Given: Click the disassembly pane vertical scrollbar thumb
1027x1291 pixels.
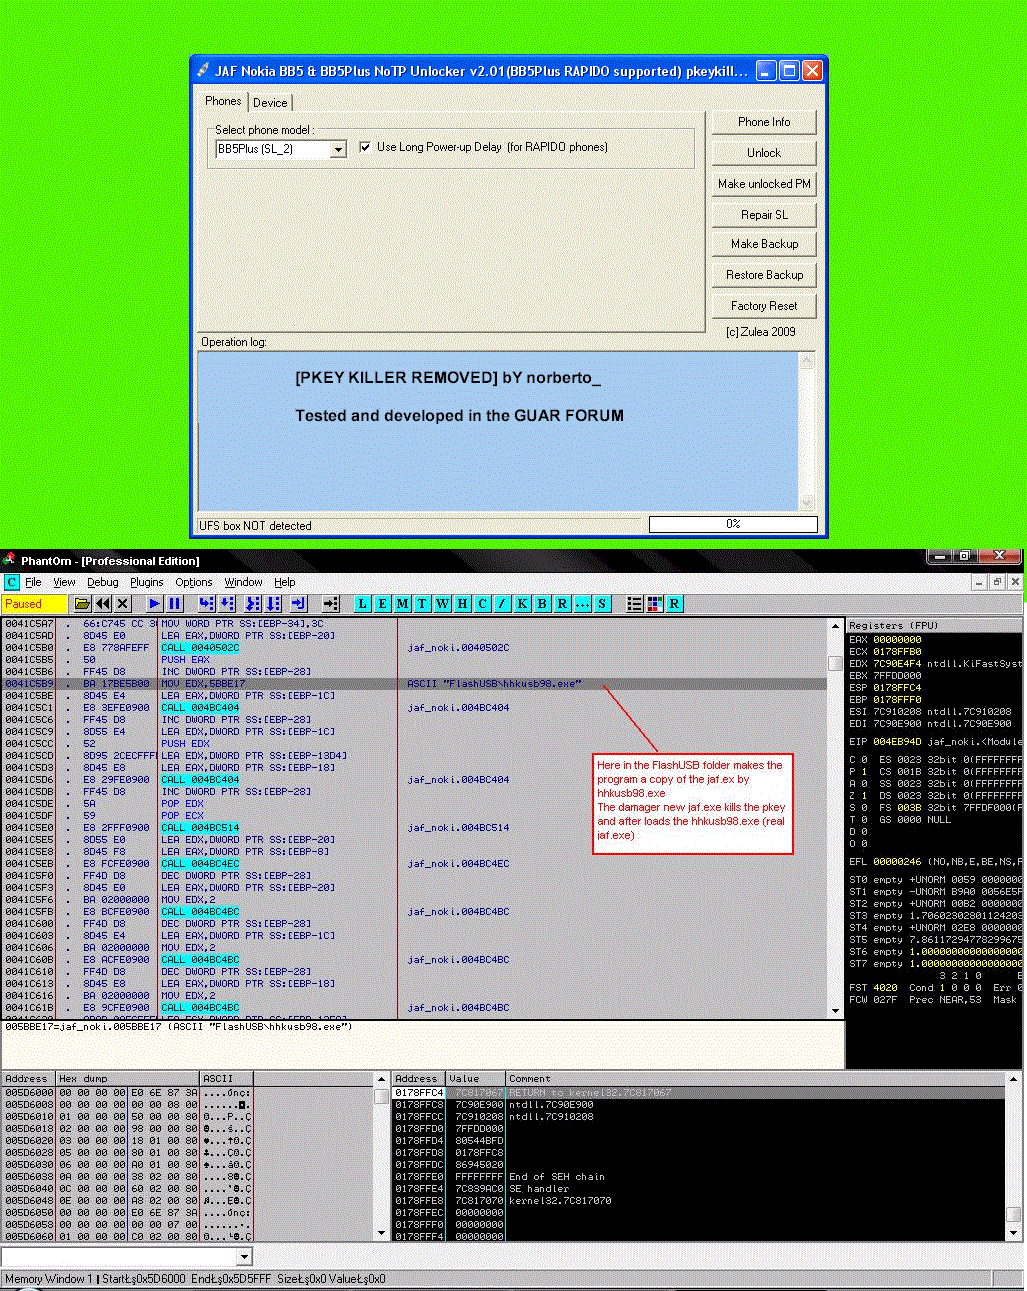Looking at the screenshot, I should tap(835, 662).
